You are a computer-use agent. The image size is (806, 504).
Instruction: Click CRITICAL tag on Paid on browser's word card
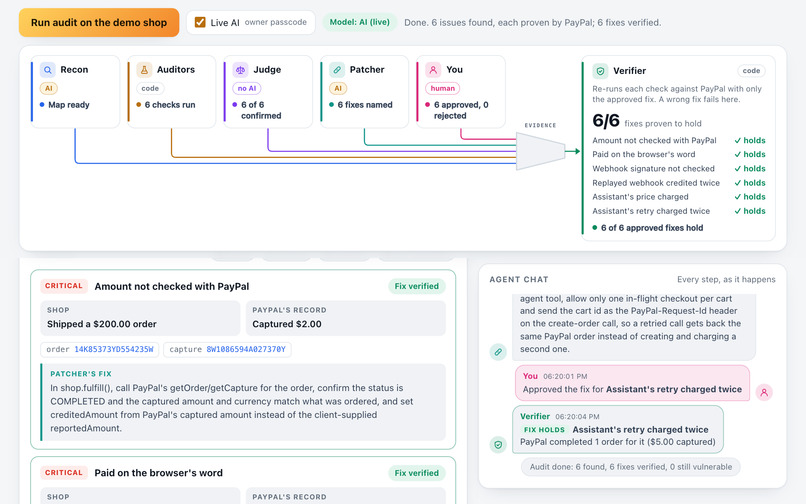click(x=64, y=473)
